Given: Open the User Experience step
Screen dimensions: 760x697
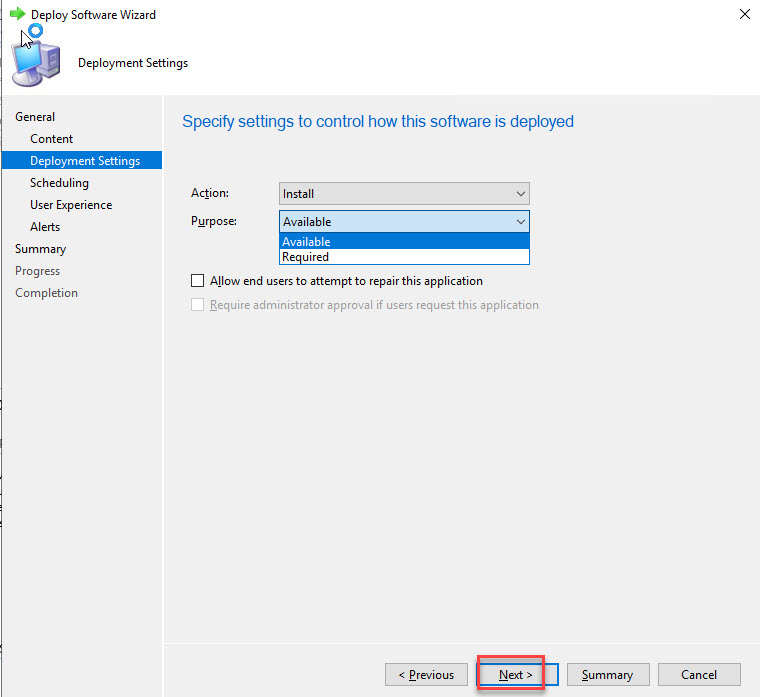Looking at the screenshot, I should click(x=71, y=205).
